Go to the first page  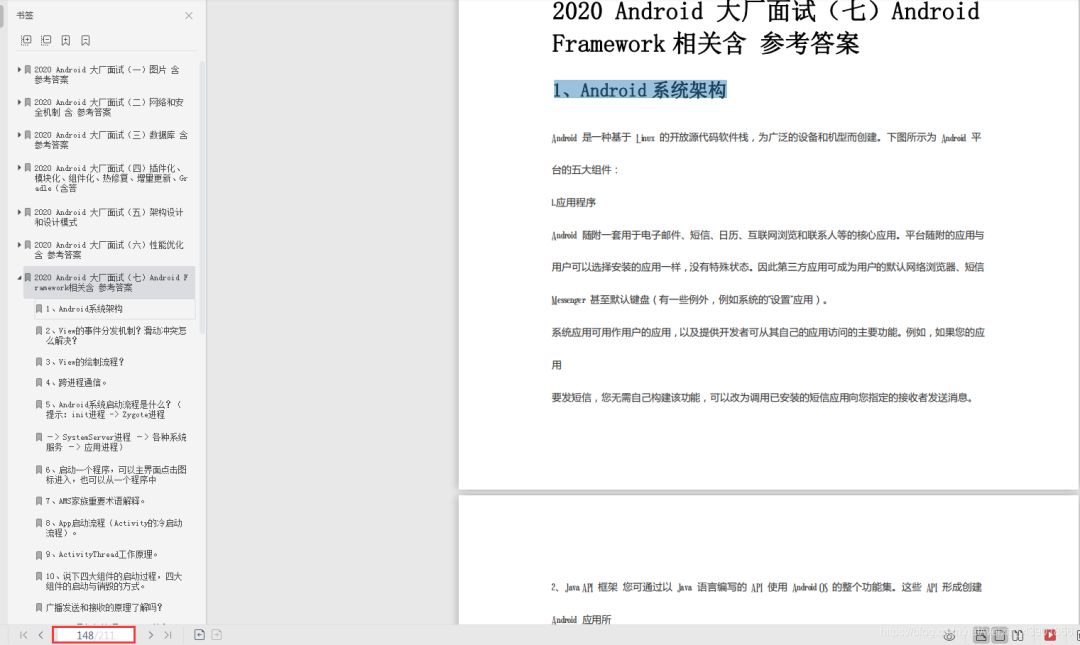coord(24,635)
